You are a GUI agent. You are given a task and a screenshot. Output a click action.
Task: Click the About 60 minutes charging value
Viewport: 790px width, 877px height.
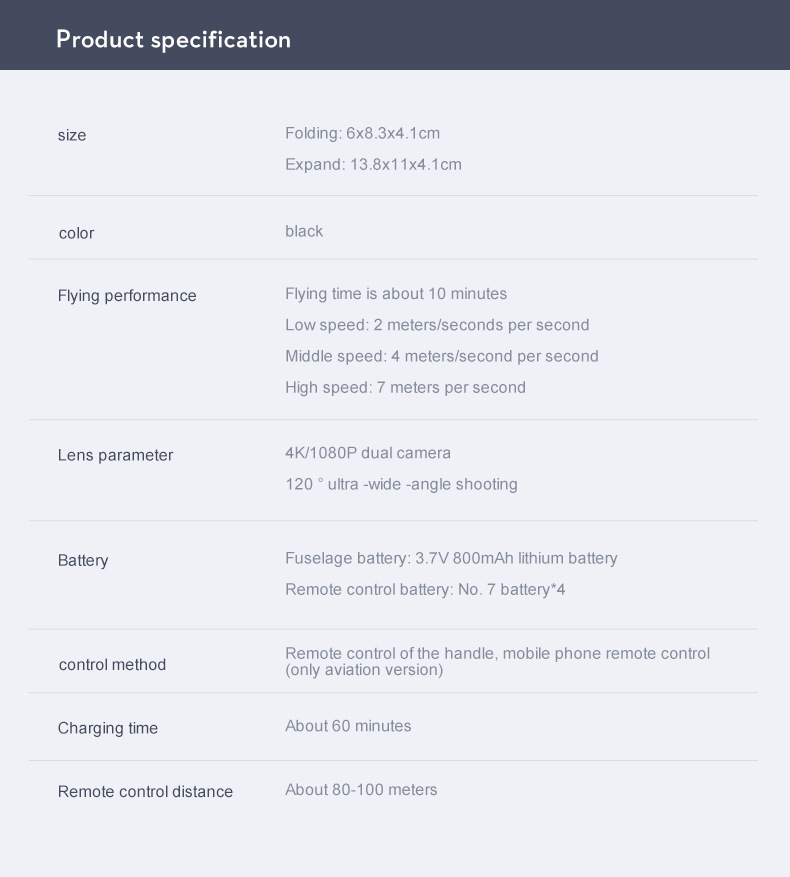pyautogui.click(x=348, y=726)
